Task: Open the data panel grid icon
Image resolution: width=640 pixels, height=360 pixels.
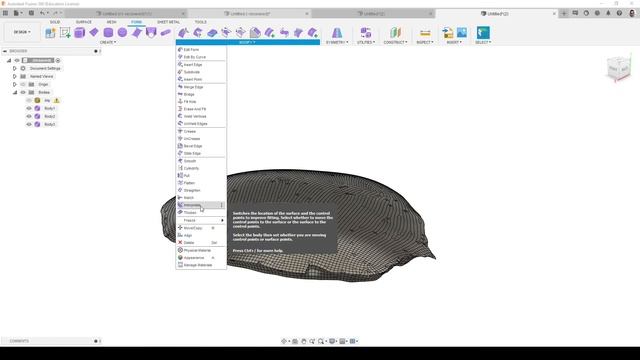Action: [x=5, y=13]
